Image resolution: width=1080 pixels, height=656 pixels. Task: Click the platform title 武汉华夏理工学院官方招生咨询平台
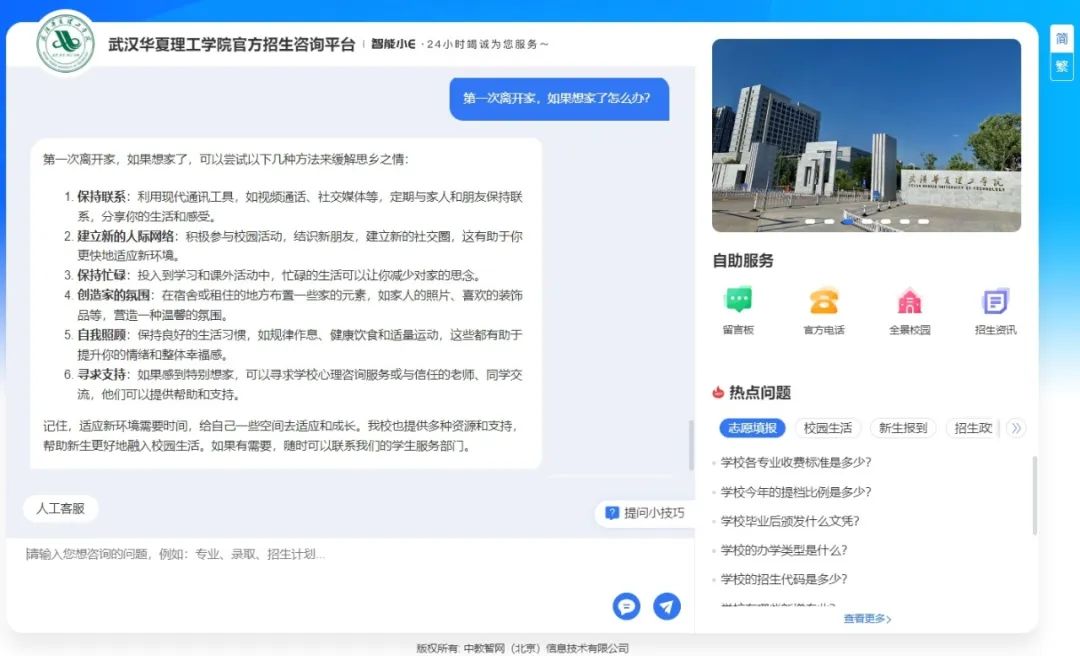coord(231,45)
